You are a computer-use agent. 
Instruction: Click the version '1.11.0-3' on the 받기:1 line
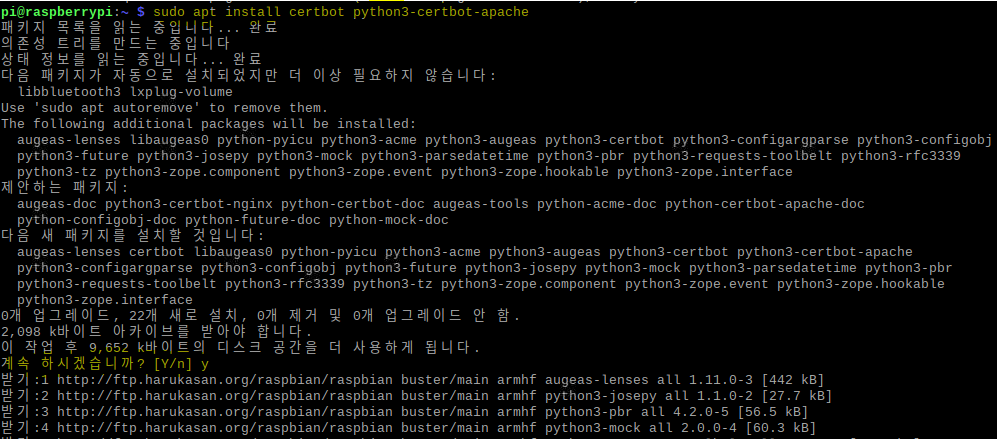[720, 380]
